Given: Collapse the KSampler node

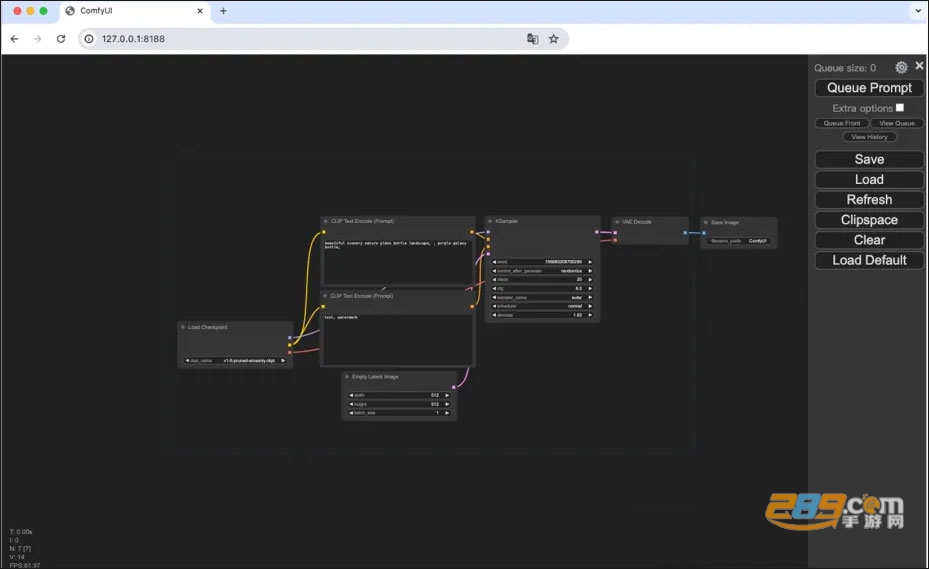Looking at the screenshot, I should 489,221.
